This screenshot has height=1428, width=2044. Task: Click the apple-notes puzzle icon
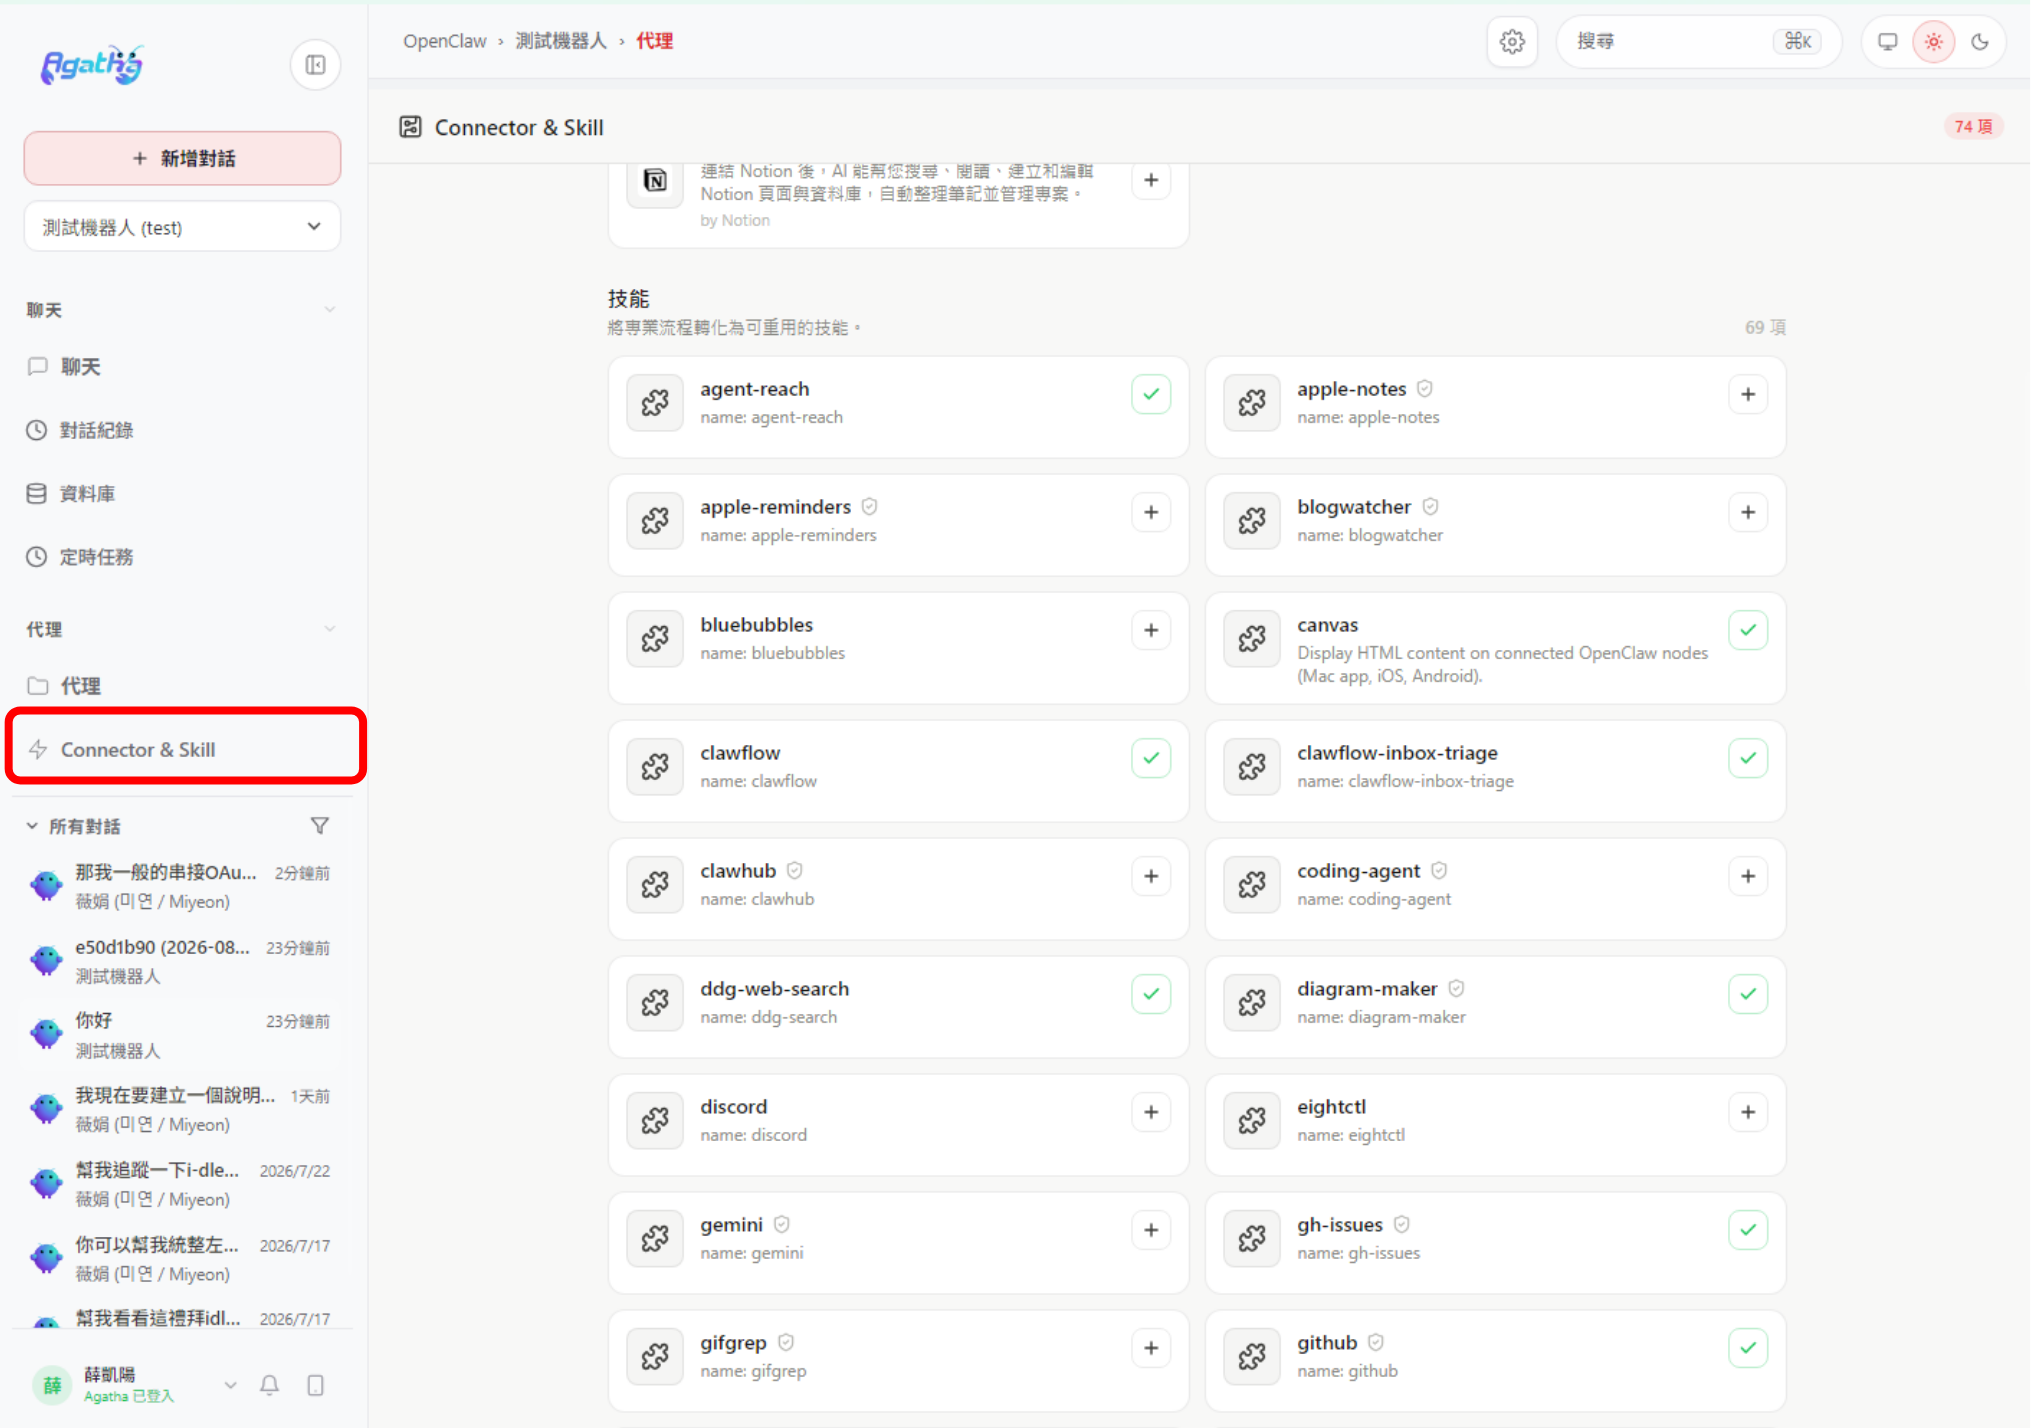(x=1252, y=403)
